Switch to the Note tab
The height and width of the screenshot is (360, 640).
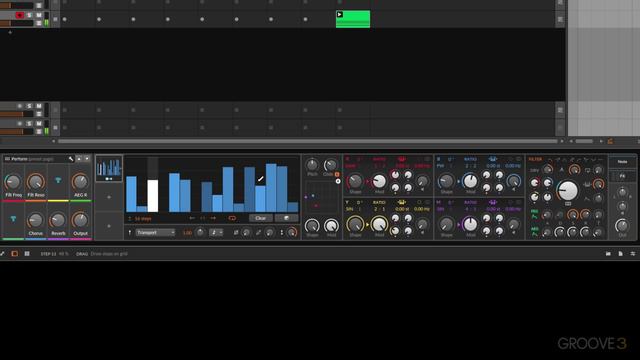(622, 162)
